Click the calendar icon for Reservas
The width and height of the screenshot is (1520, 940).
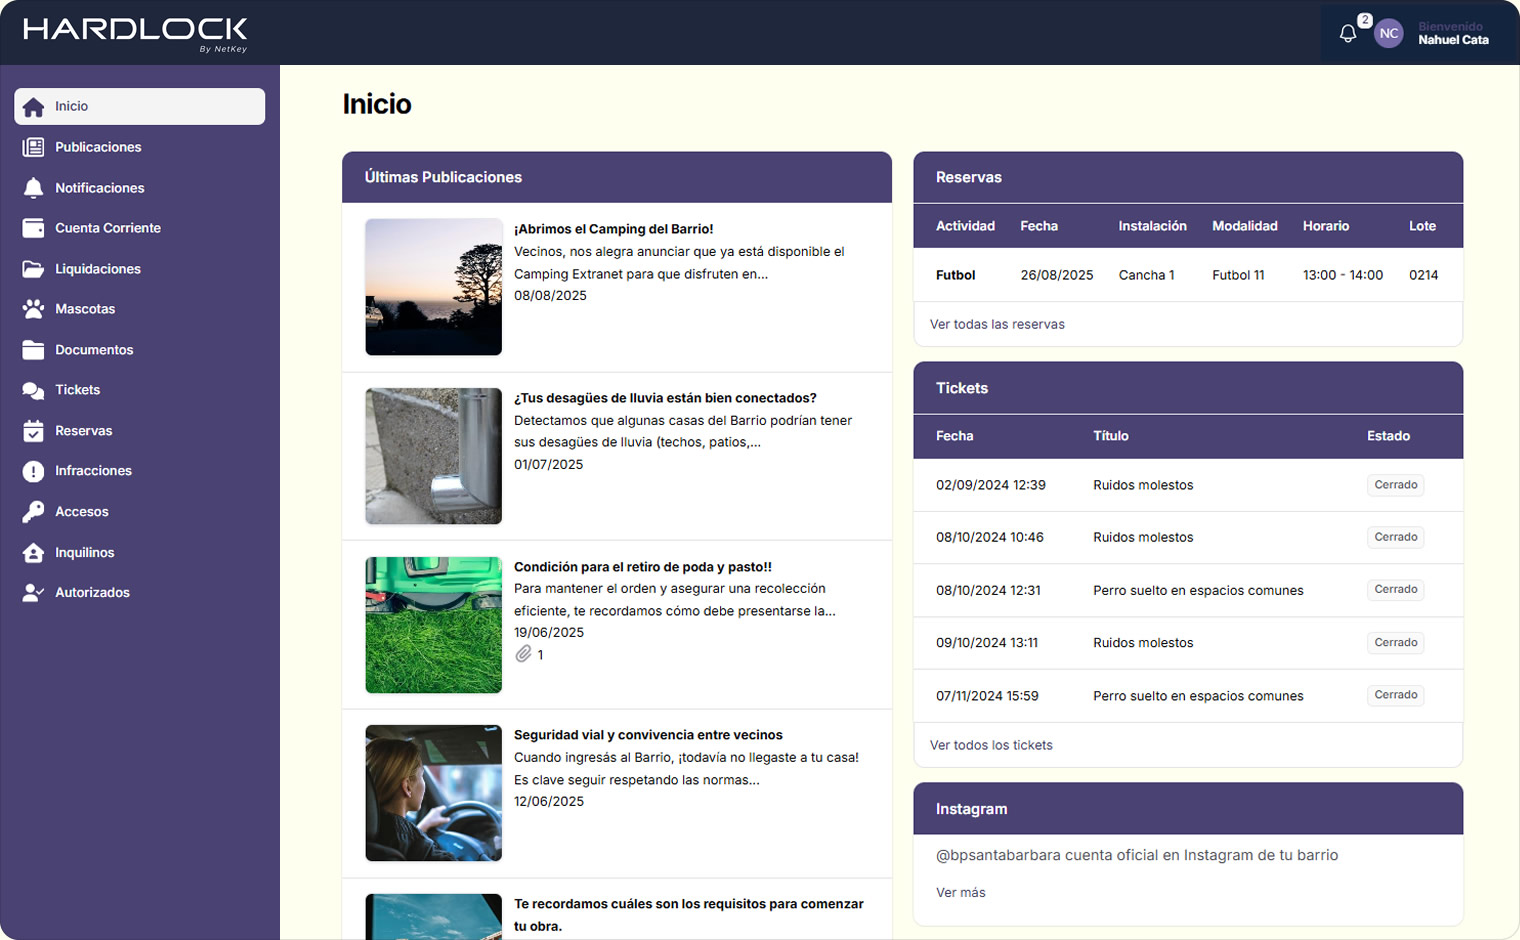click(x=33, y=431)
